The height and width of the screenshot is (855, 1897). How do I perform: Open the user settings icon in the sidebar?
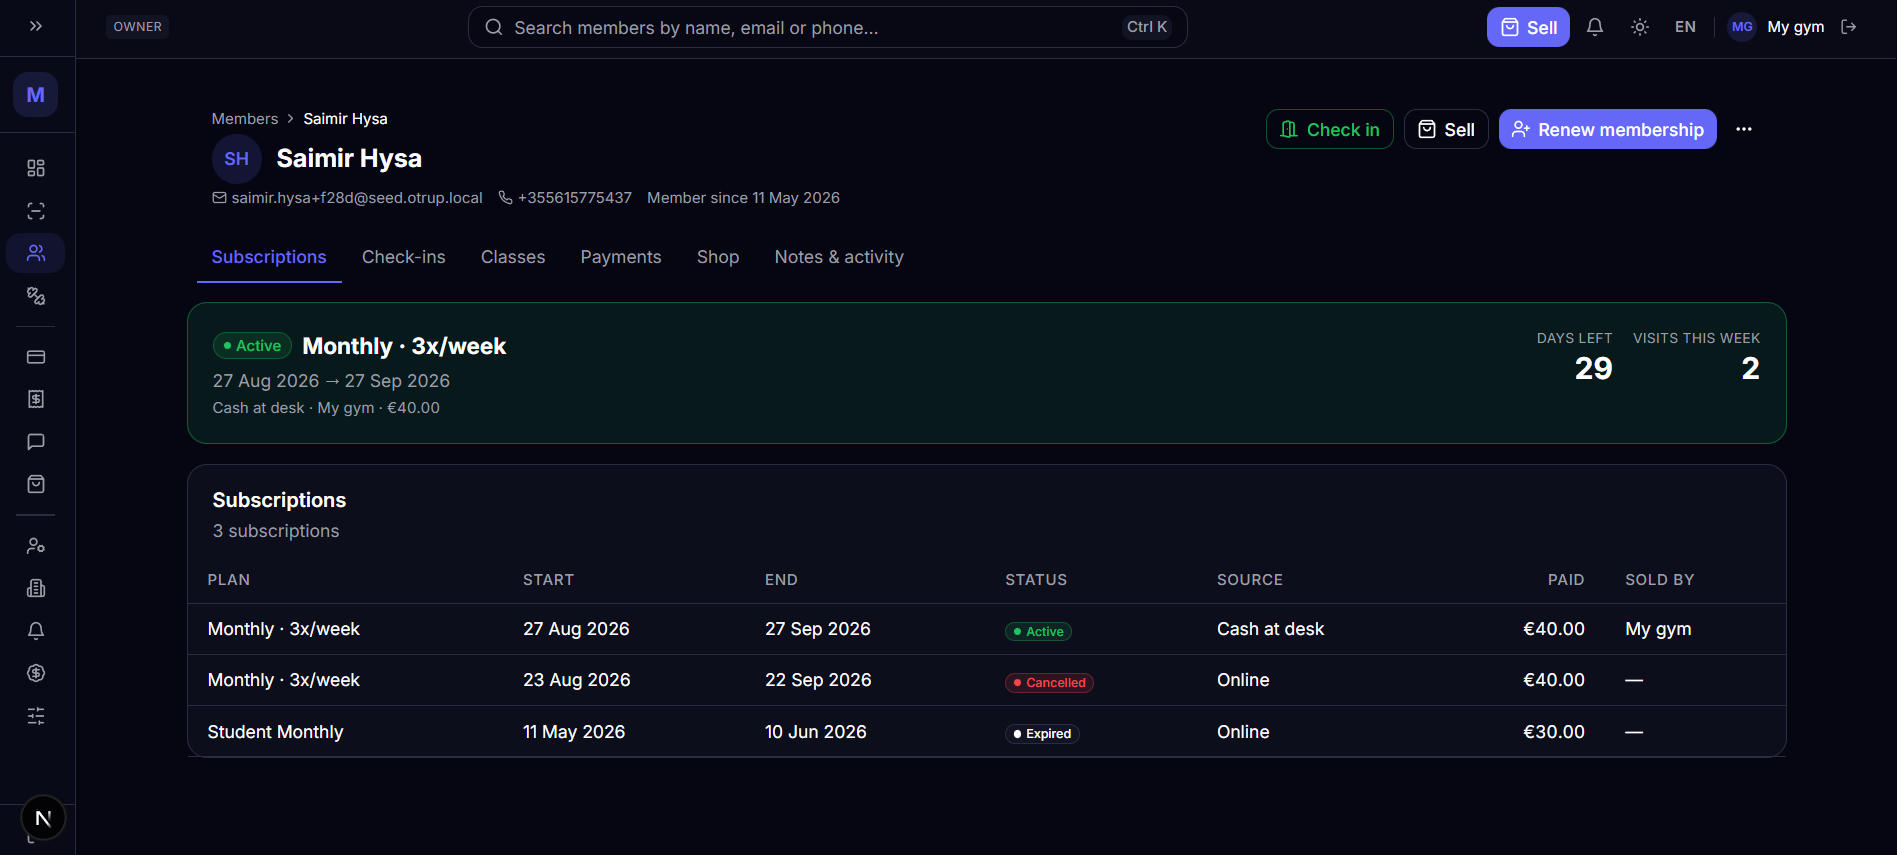(36, 546)
